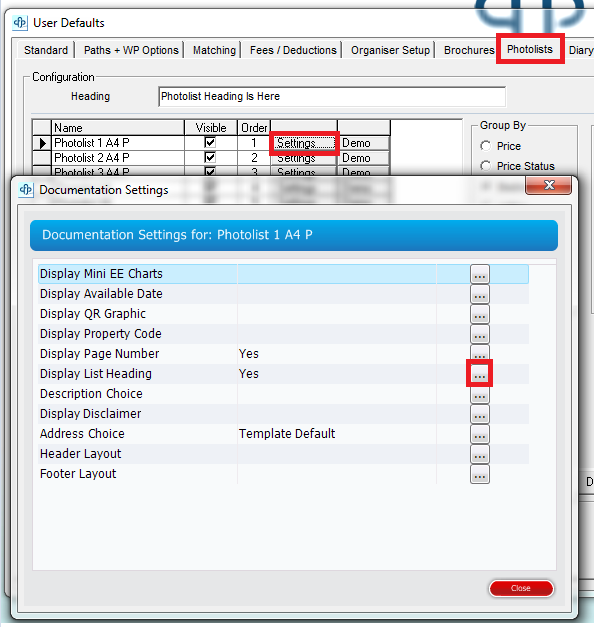Open ellipsis button for Display Mini EE Charts
The width and height of the screenshot is (598, 627).
coord(480,274)
